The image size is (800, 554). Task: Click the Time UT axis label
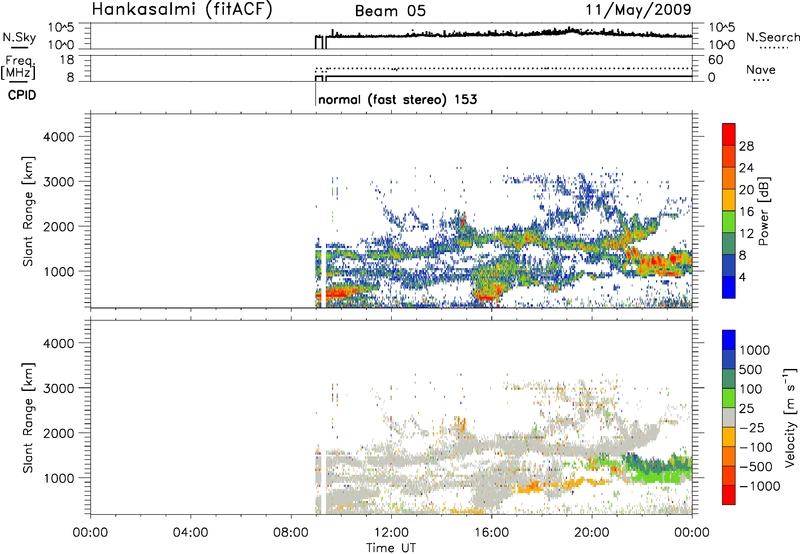(391, 548)
